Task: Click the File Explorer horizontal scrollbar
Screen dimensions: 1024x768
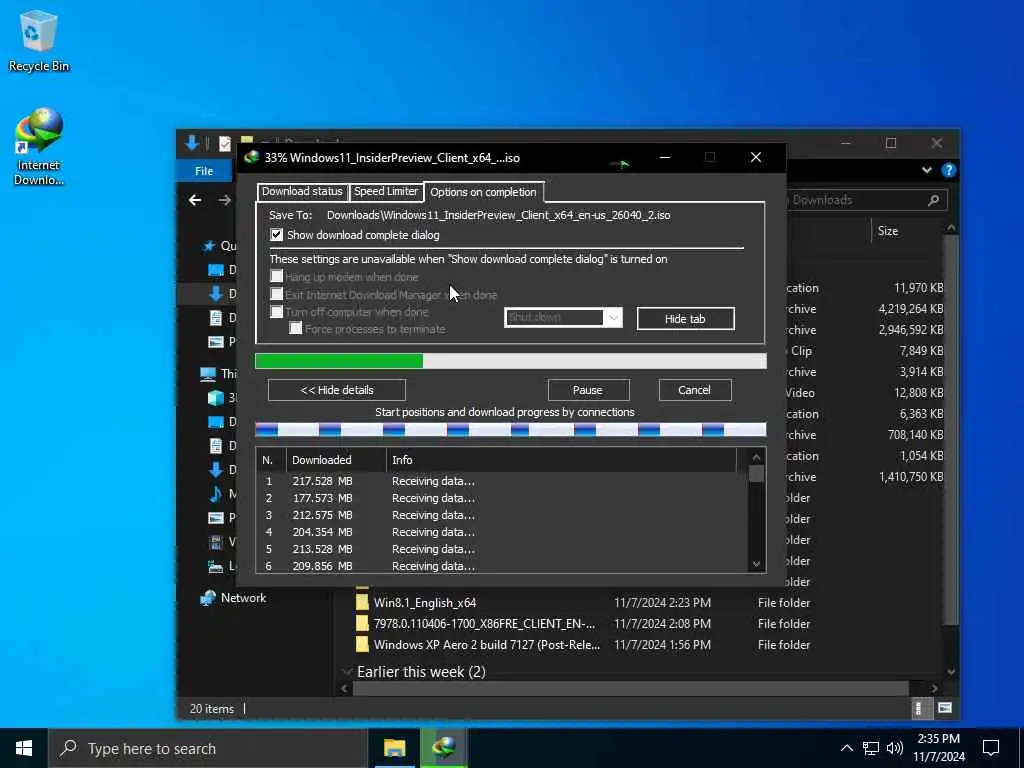Action: pos(631,688)
